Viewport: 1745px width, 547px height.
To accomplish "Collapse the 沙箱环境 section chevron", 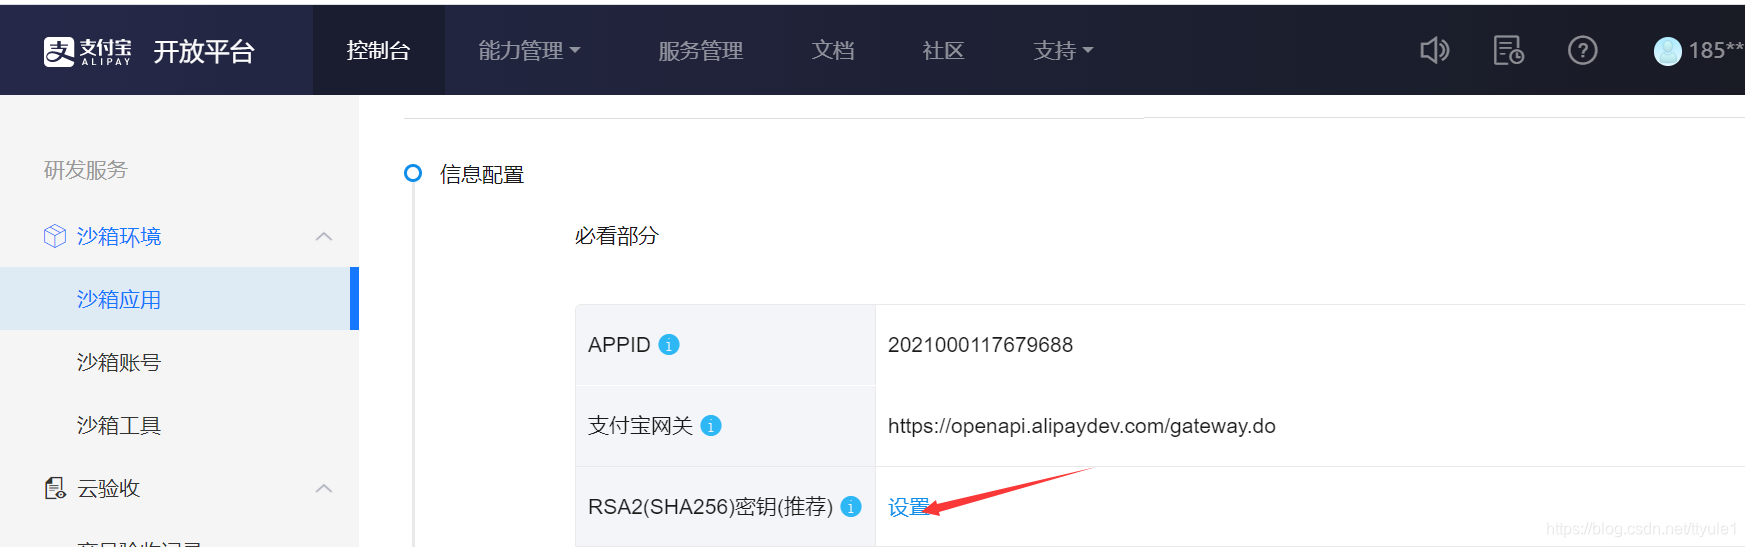I will click(323, 237).
